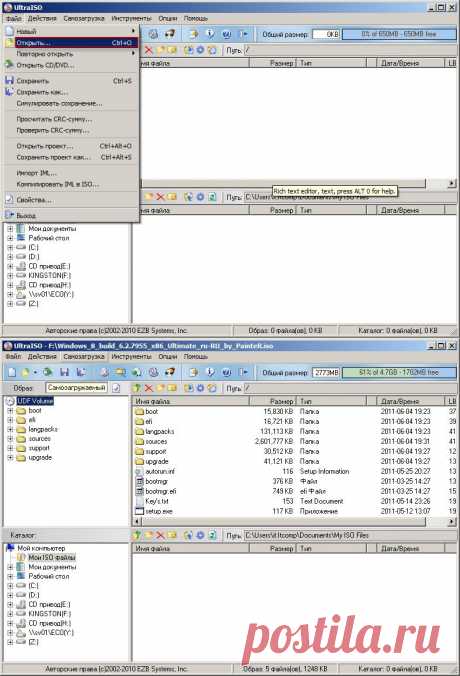This screenshot has height=676, width=460.
Task: Click Общий размер field showing 2773MB
Action: tap(326, 372)
